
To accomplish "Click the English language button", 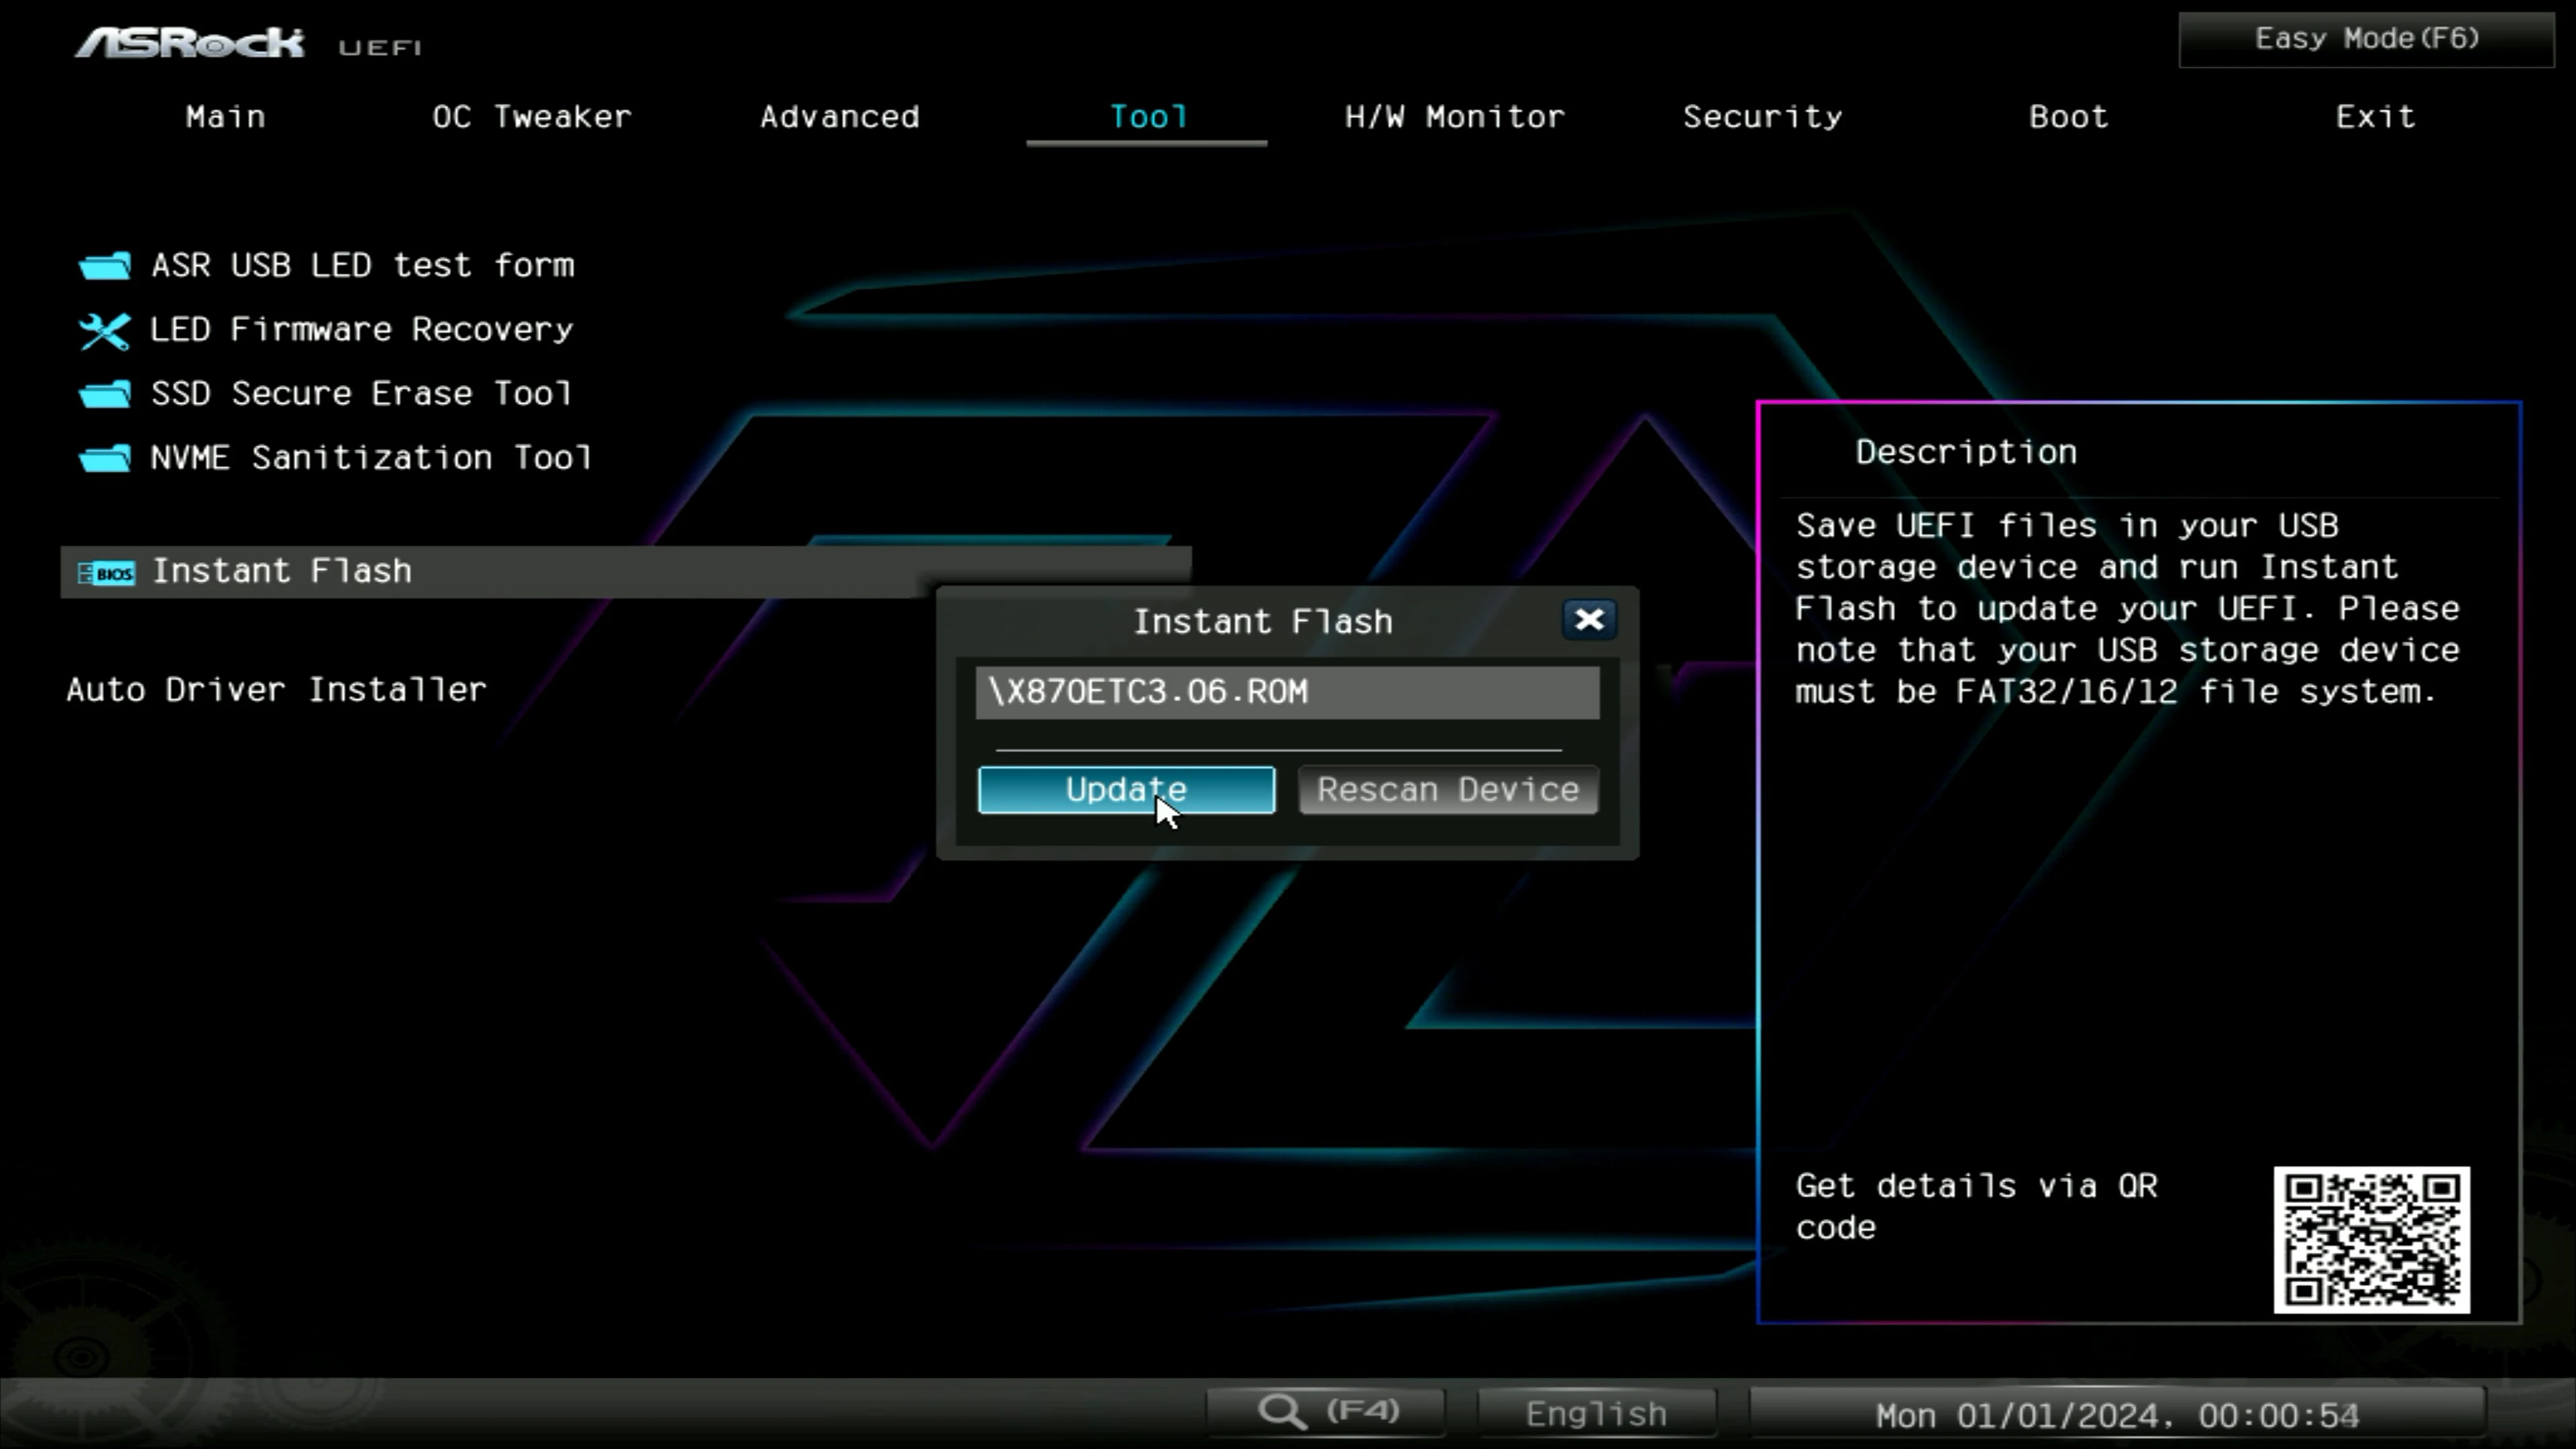I will (1596, 1414).
